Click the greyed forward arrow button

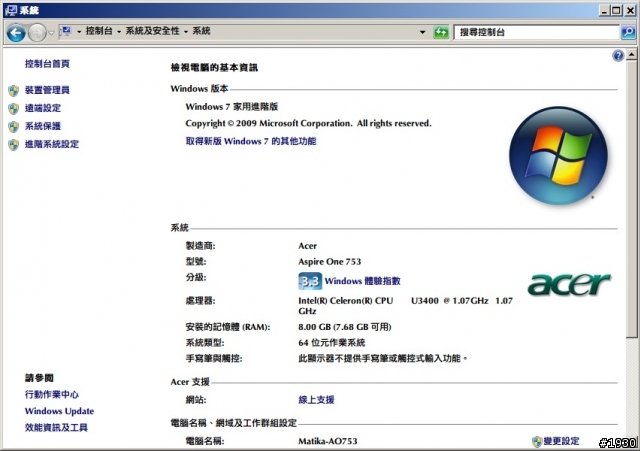tap(37, 33)
